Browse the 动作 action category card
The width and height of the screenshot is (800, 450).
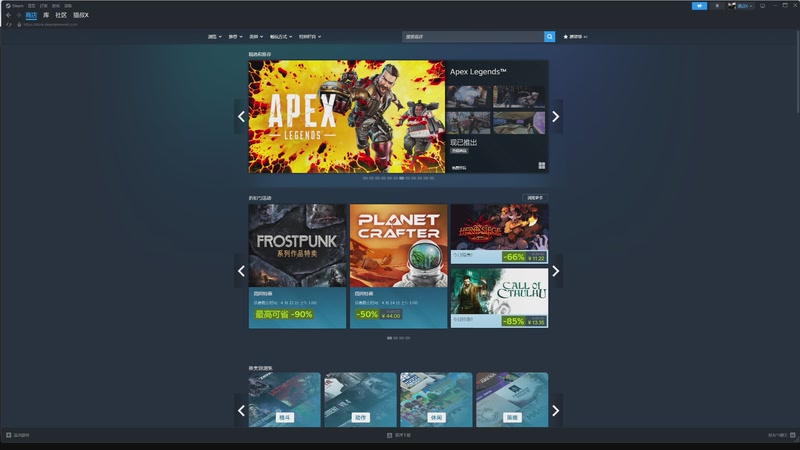click(x=361, y=399)
